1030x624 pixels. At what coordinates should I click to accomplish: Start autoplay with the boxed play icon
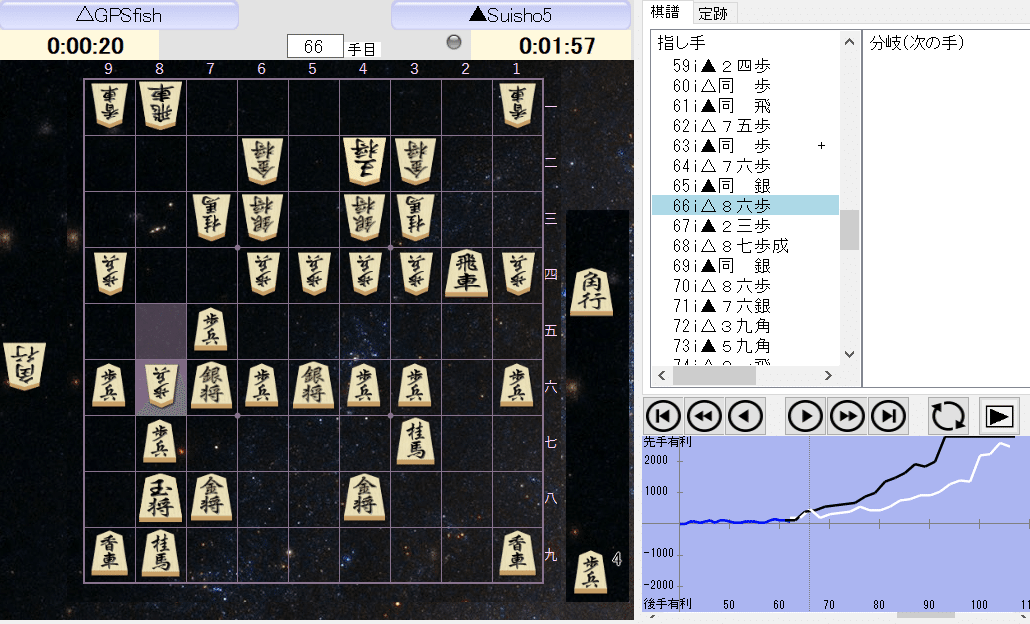tap(998, 415)
